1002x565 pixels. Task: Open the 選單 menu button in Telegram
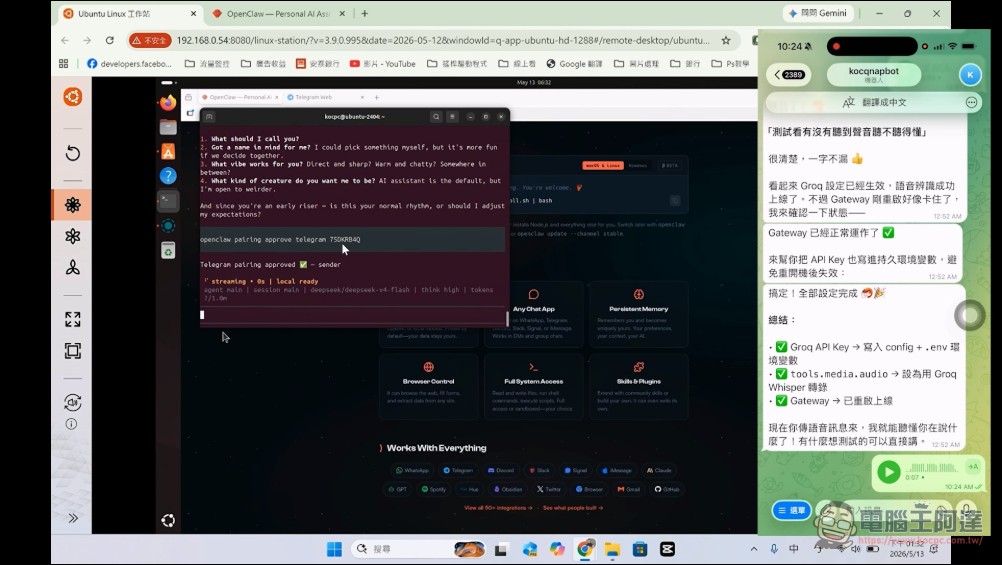click(x=791, y=510)
